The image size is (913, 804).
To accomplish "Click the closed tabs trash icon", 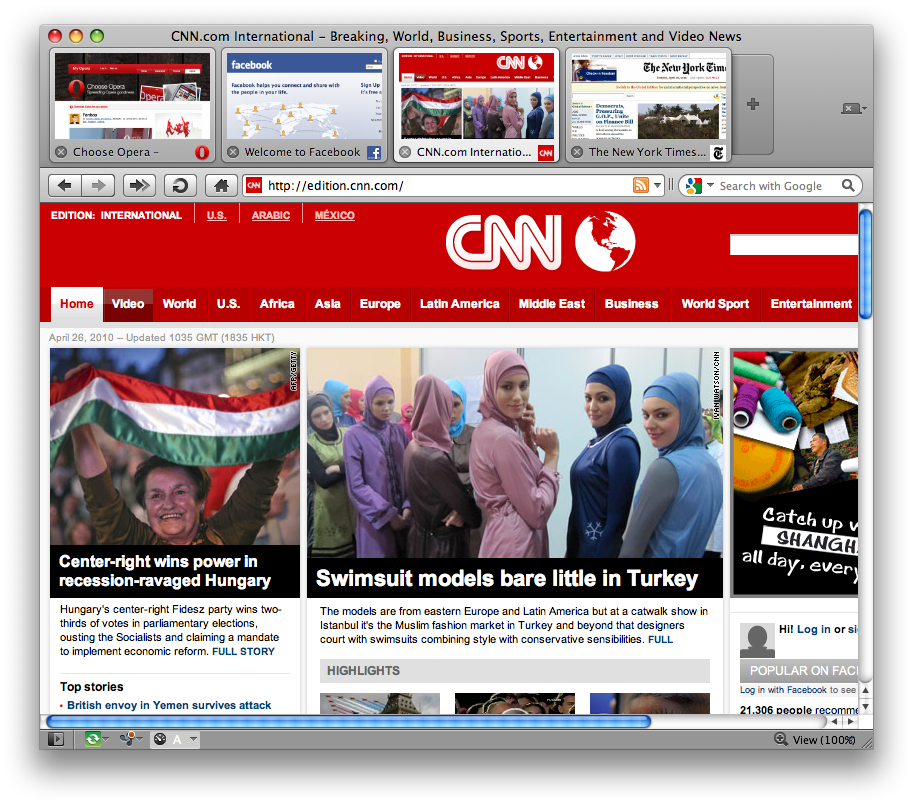I will (850, 108).
